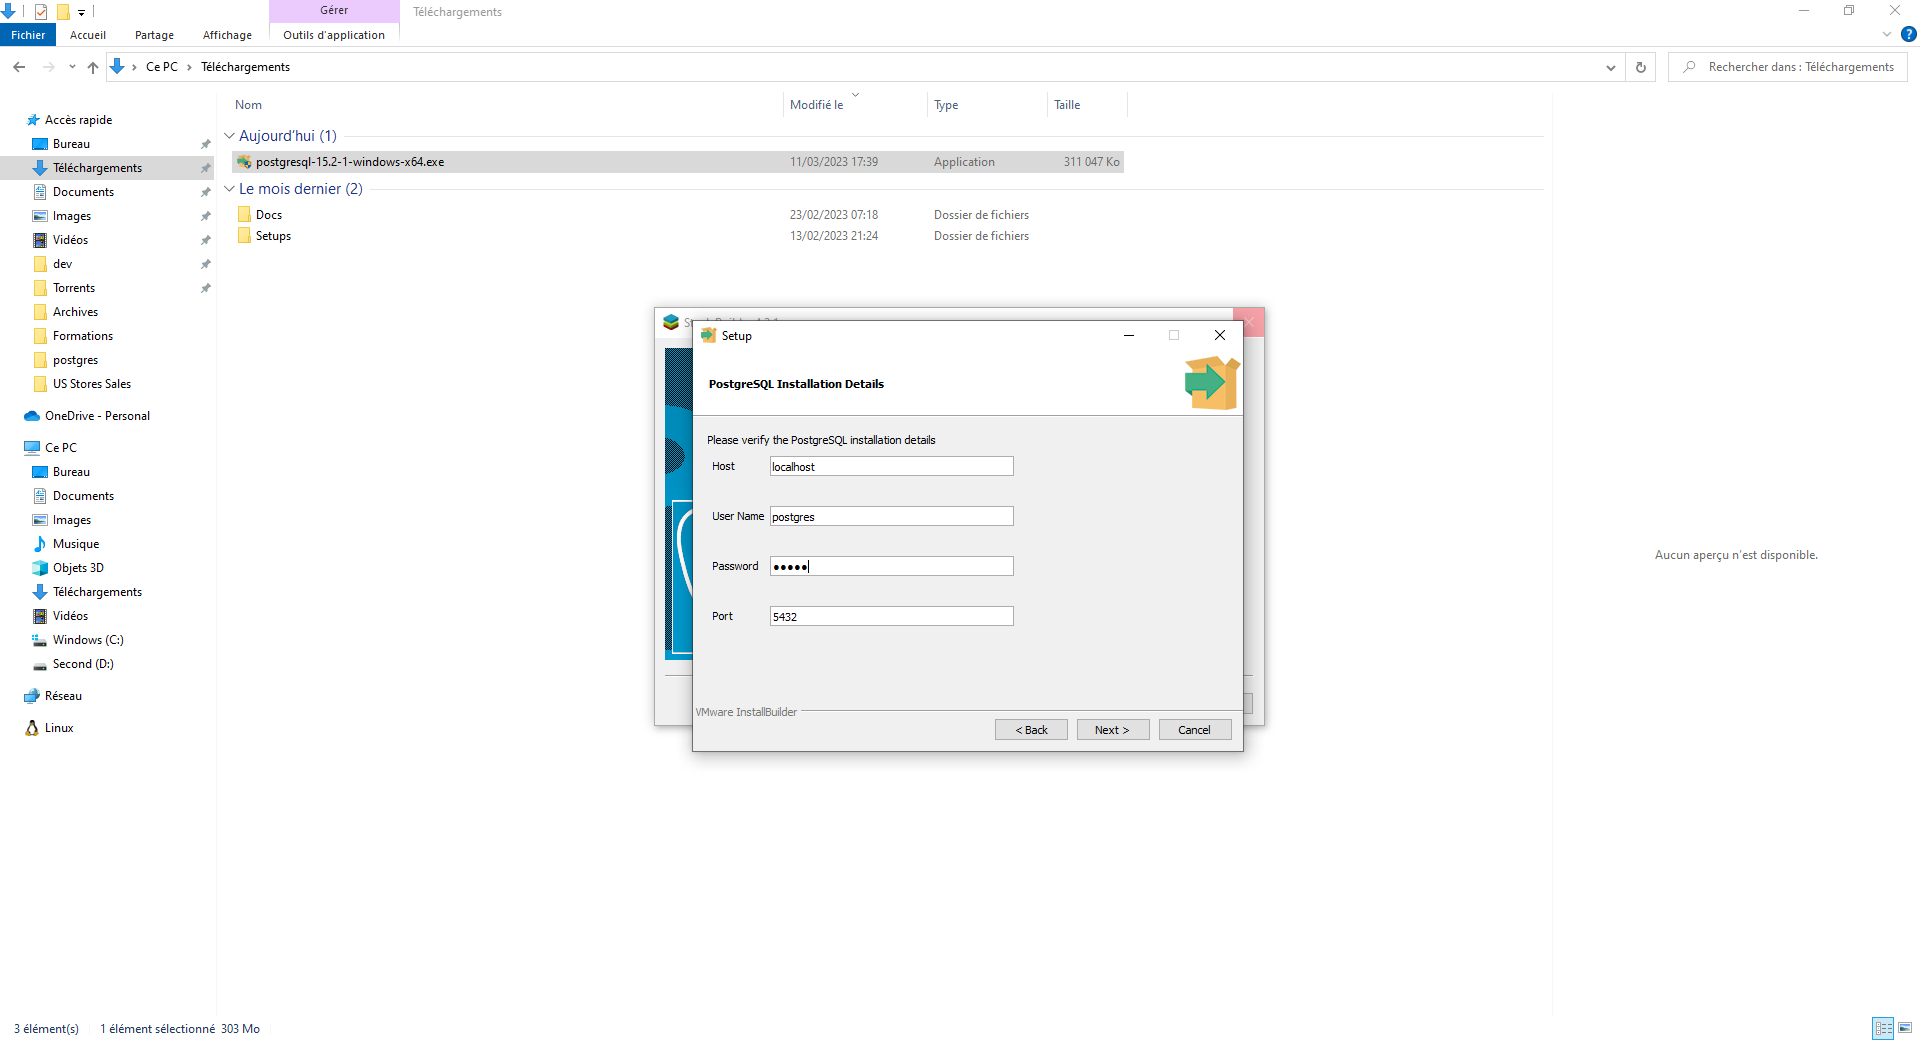Open Réseau in navigation pane

coord(63,696)
